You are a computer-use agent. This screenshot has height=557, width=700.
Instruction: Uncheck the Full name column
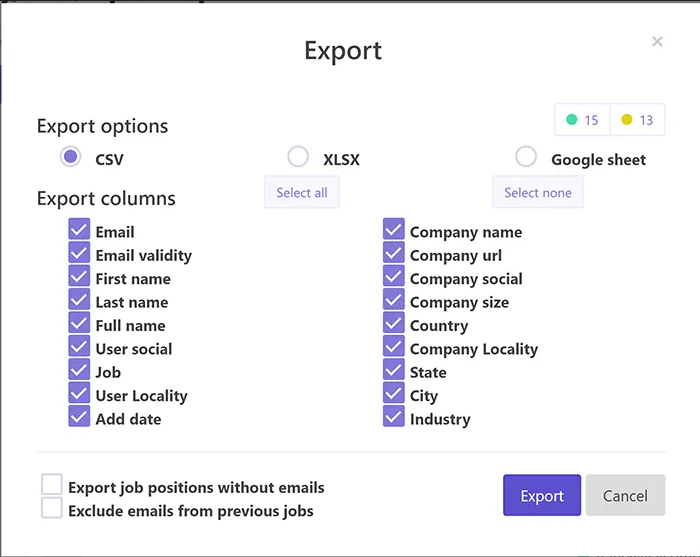click(x=79, y=324)
